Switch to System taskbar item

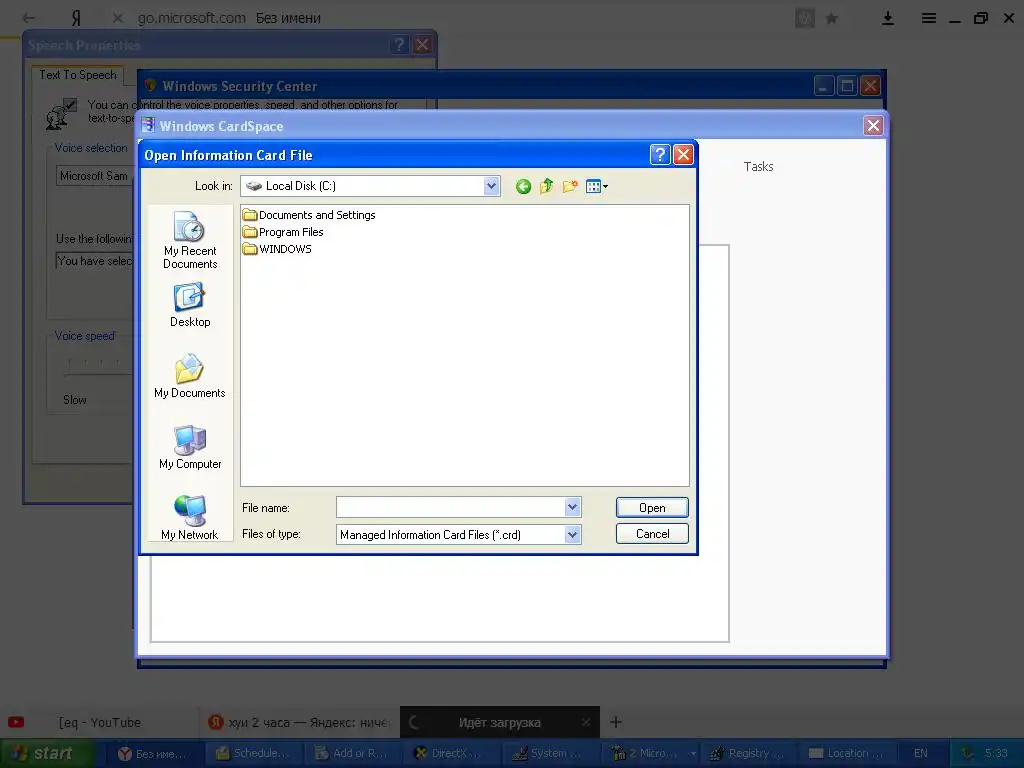[549, 754]
